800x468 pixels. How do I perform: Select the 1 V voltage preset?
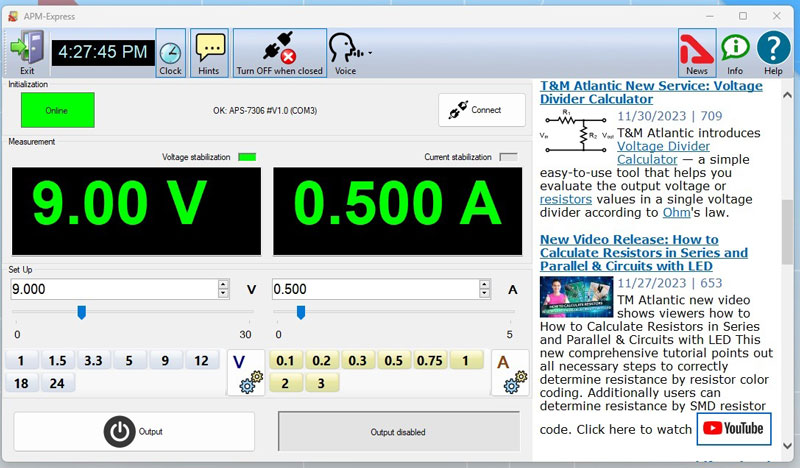21,360
